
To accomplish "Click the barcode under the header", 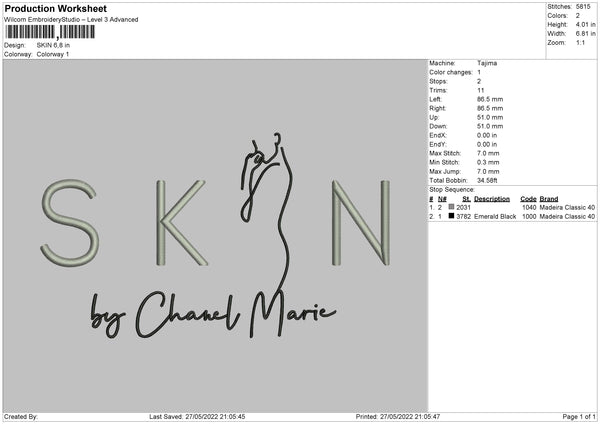I will click(x=50, y=32).
